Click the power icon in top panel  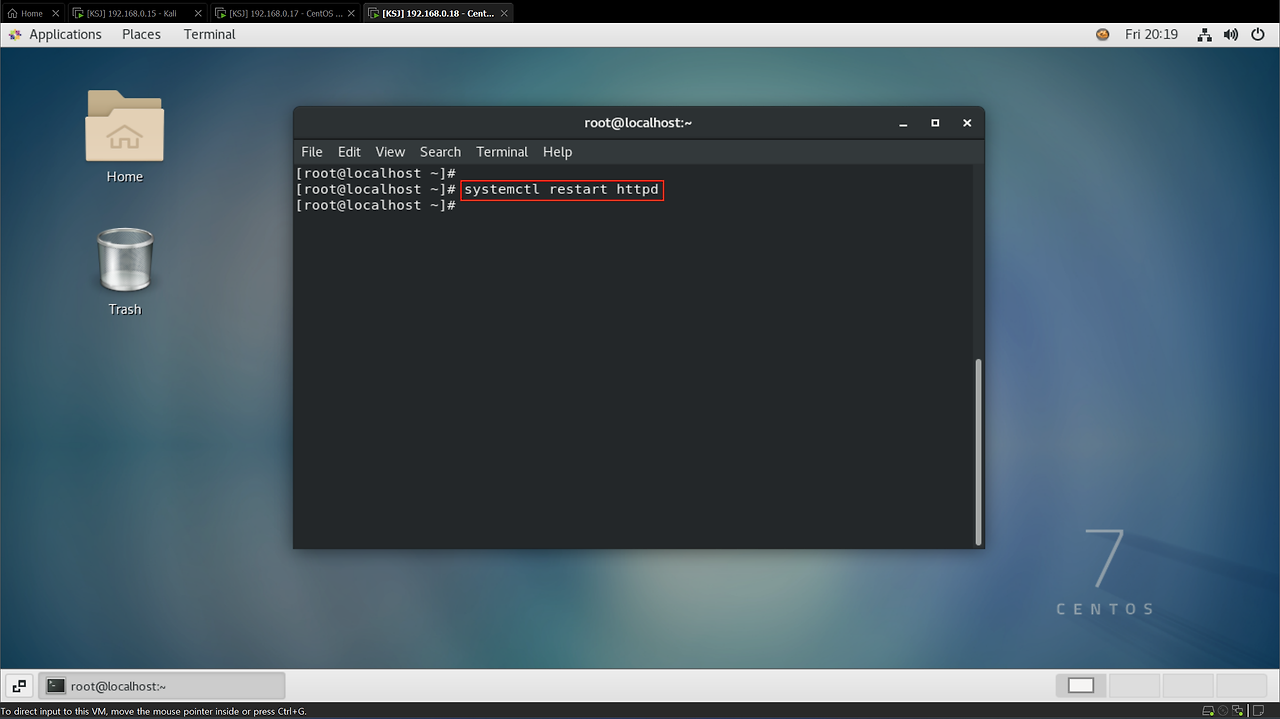1257,34
